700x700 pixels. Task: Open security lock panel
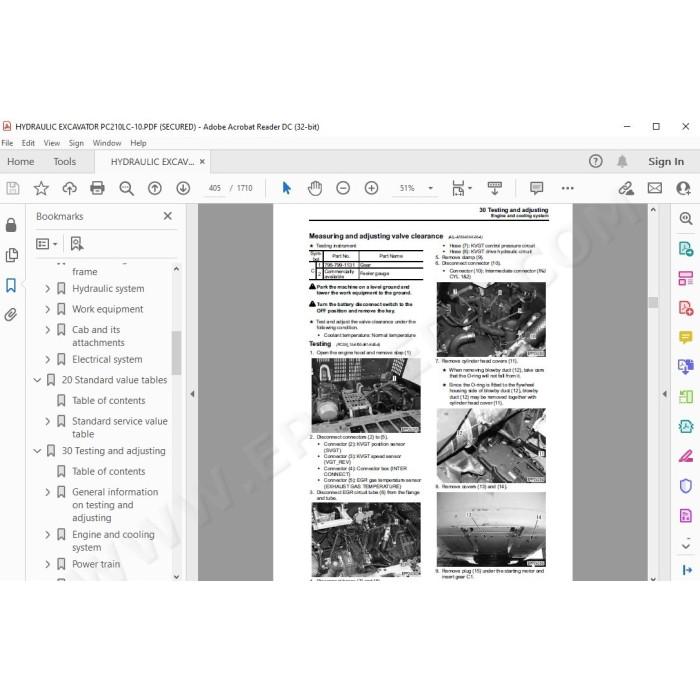[x=11, y=225]
